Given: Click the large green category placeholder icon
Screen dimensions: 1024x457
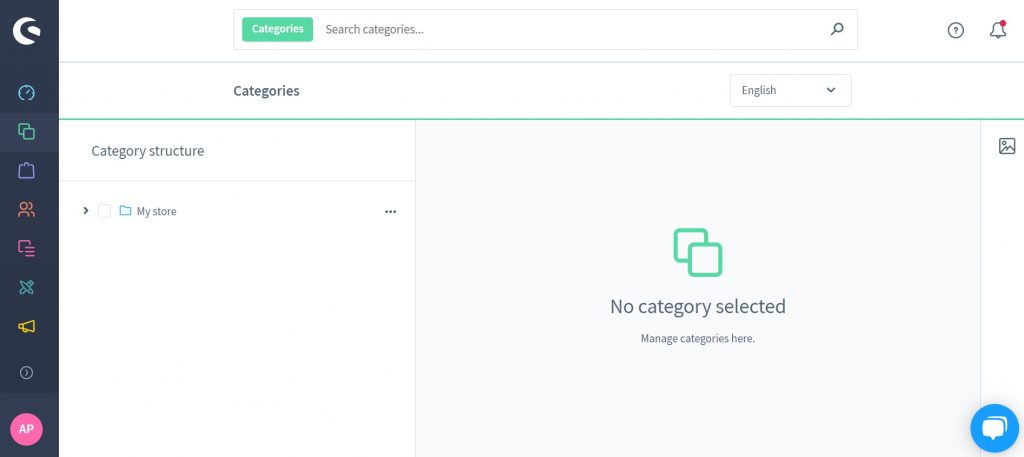Looking at the screenshot, I should click(697, 253).
